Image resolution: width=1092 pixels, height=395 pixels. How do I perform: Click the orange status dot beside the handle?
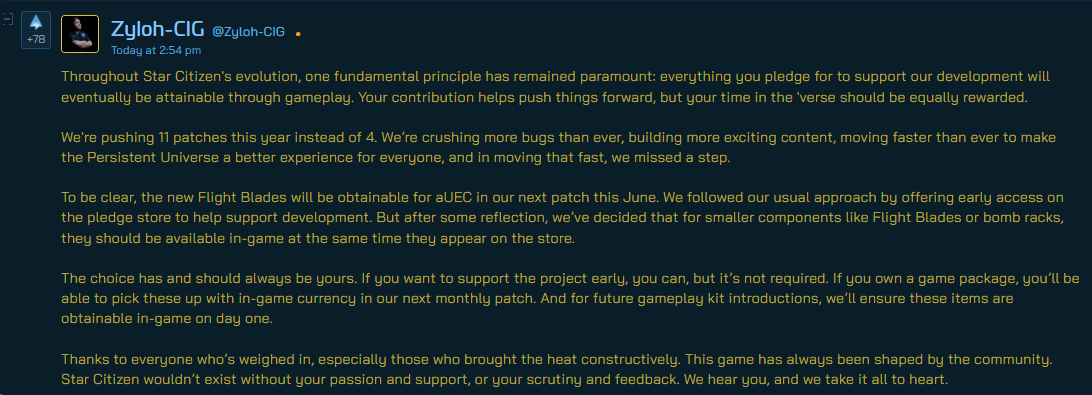click(298, 33)
